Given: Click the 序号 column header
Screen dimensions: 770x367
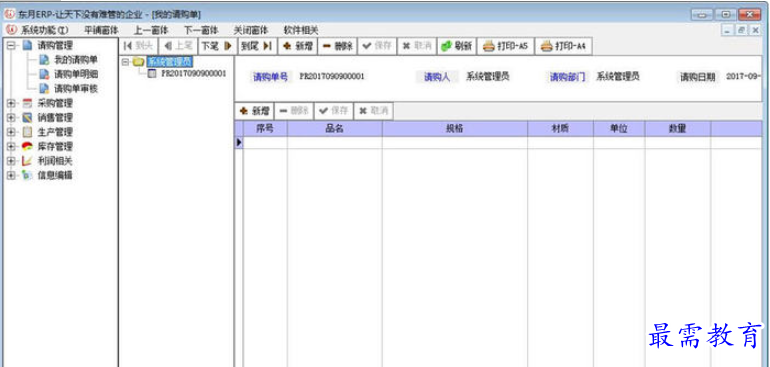Looking at the screenshot, I should [265, 129].
